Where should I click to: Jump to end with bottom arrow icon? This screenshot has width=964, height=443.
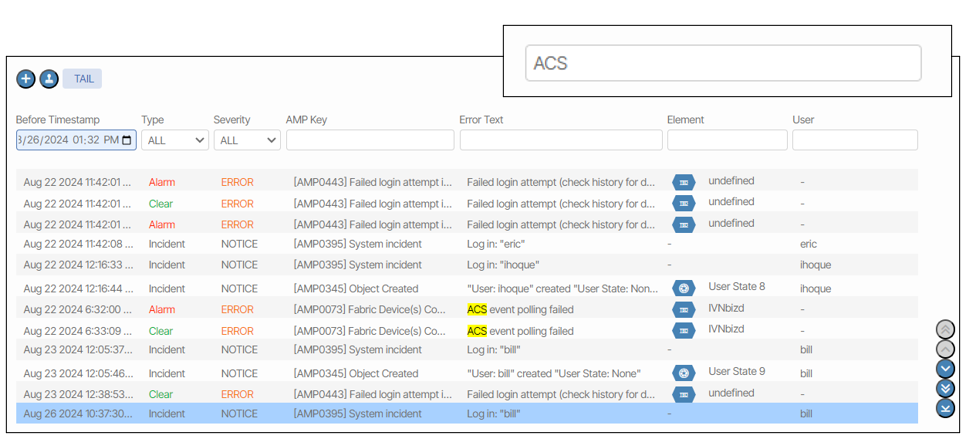[x=945, y=408]
